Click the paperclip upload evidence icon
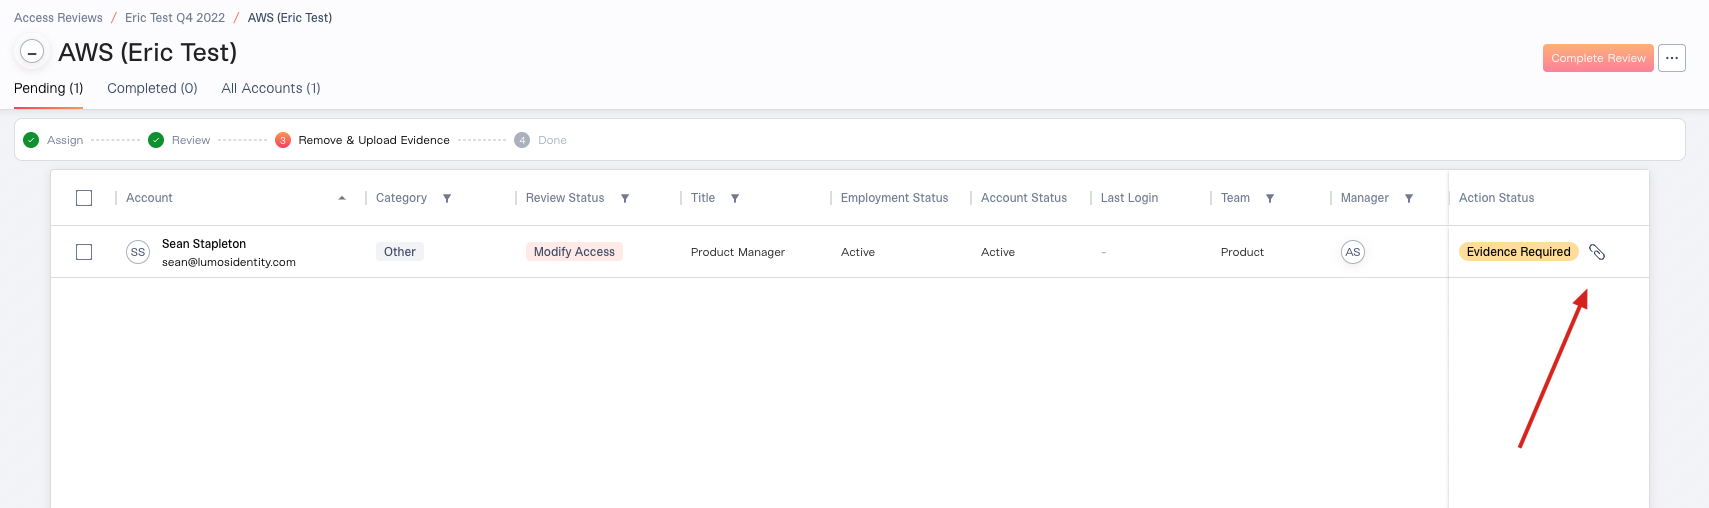1709x508 pixels. tap(1597, 252)
